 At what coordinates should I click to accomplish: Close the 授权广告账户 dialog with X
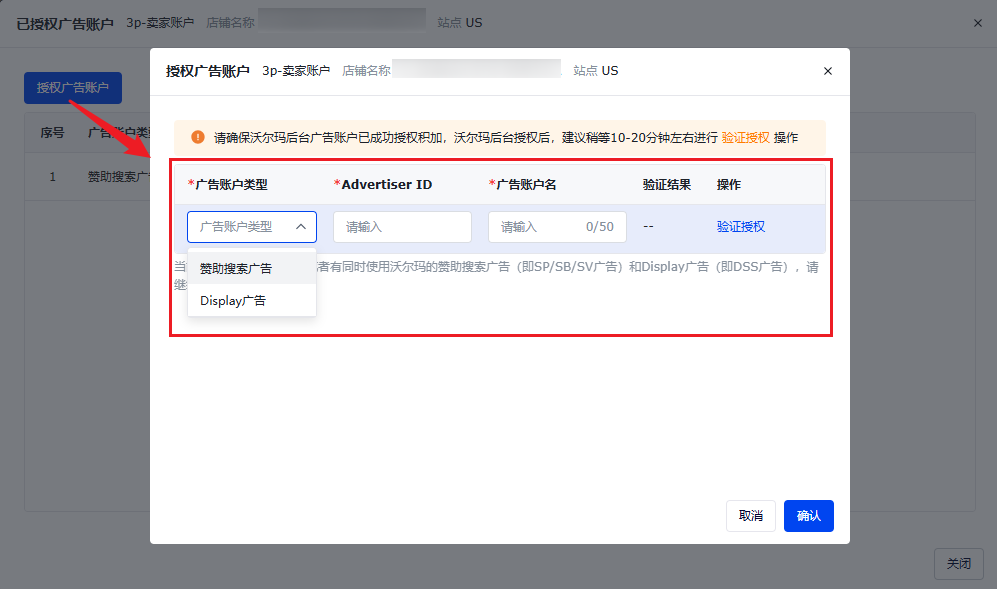(x=827, y=71)
